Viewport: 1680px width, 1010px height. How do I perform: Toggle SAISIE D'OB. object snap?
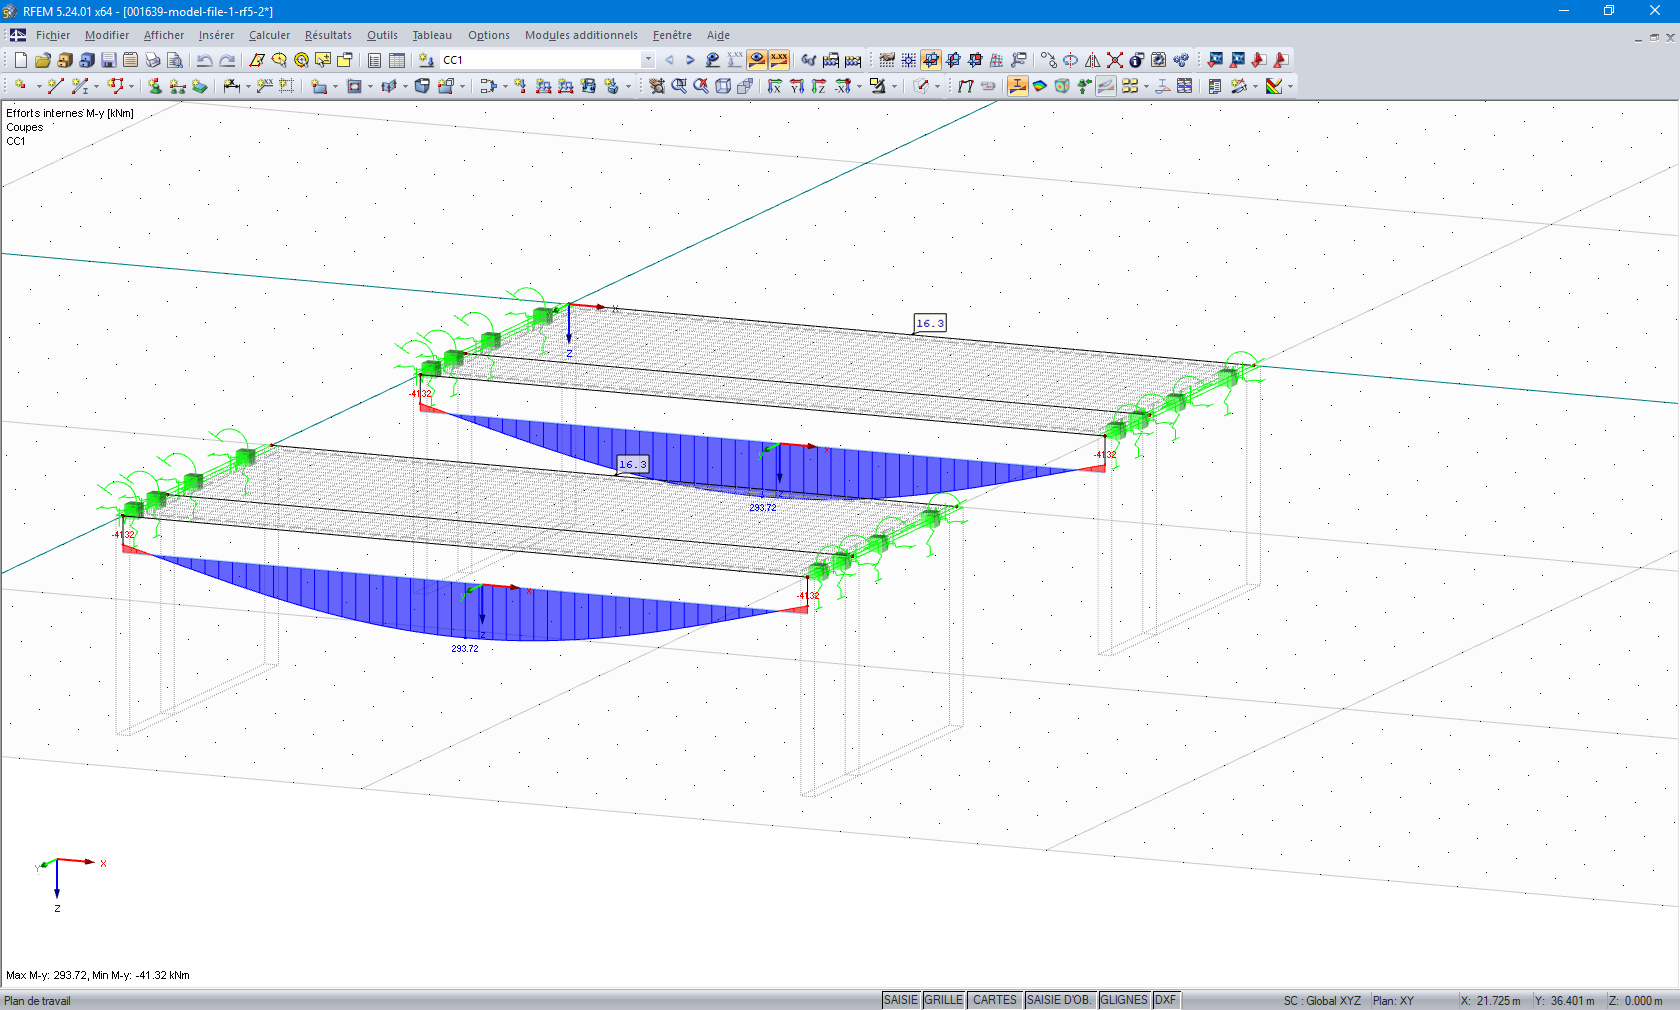coord(1059,1000)
